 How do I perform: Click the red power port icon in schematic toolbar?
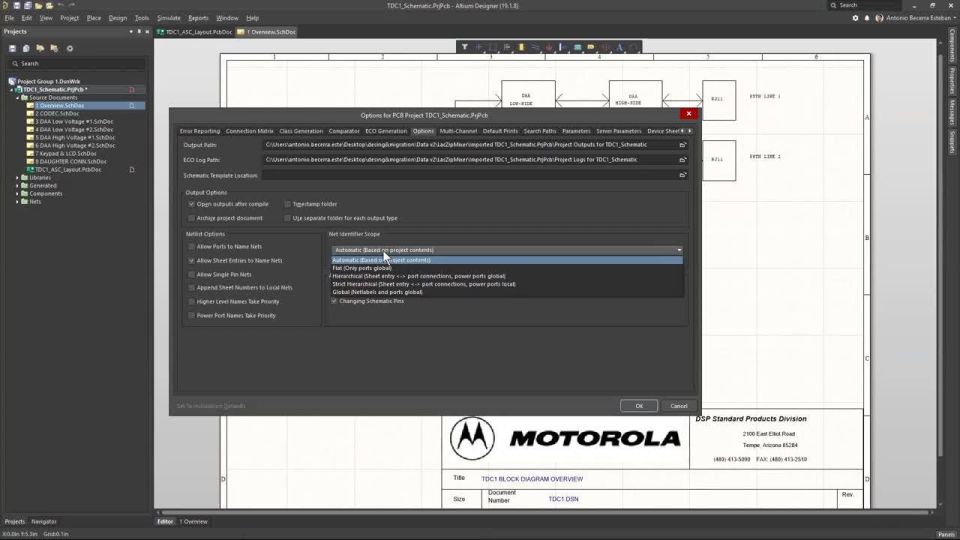549,47
